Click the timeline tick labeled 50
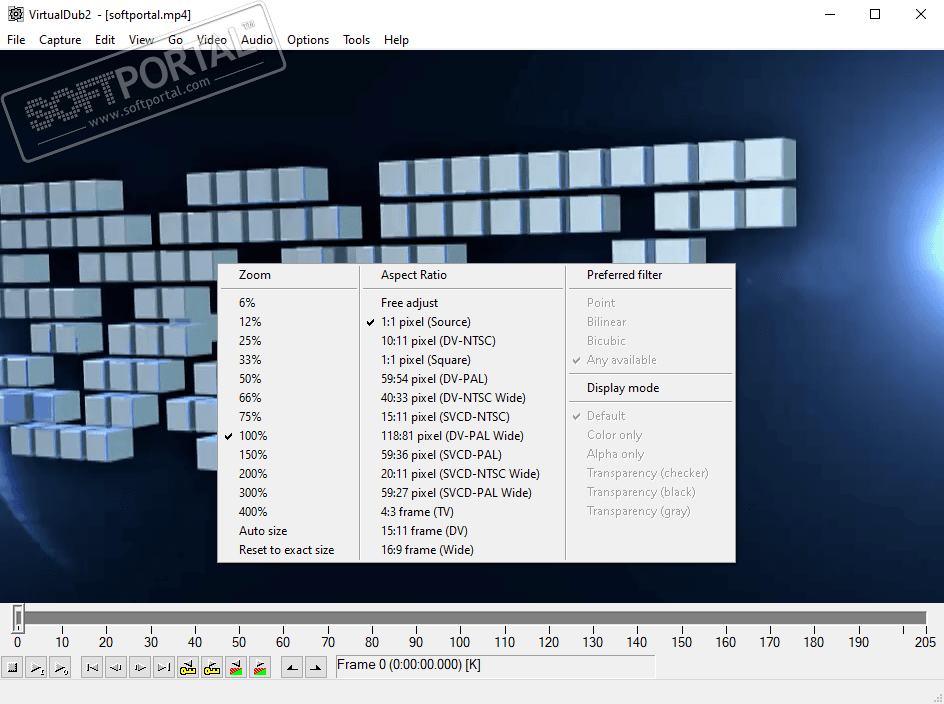The image size is (944, 704). (x=239, y=642)
